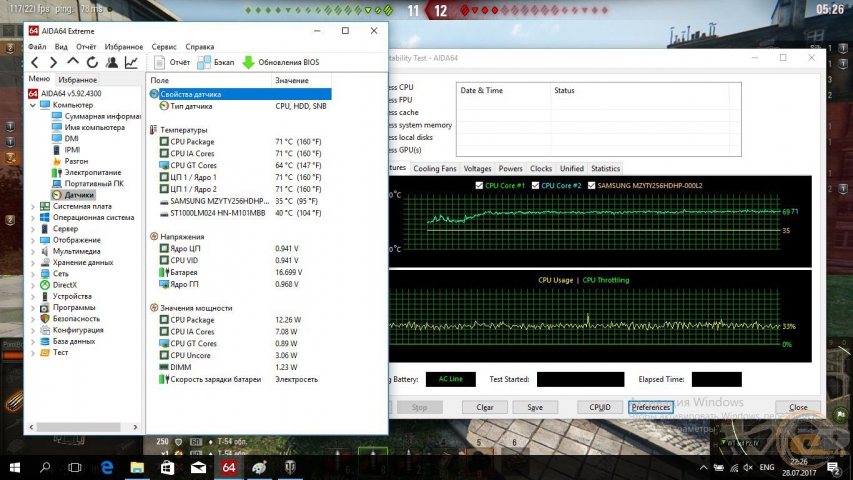Open File Explorer from the taskbar

pos(137,467)
